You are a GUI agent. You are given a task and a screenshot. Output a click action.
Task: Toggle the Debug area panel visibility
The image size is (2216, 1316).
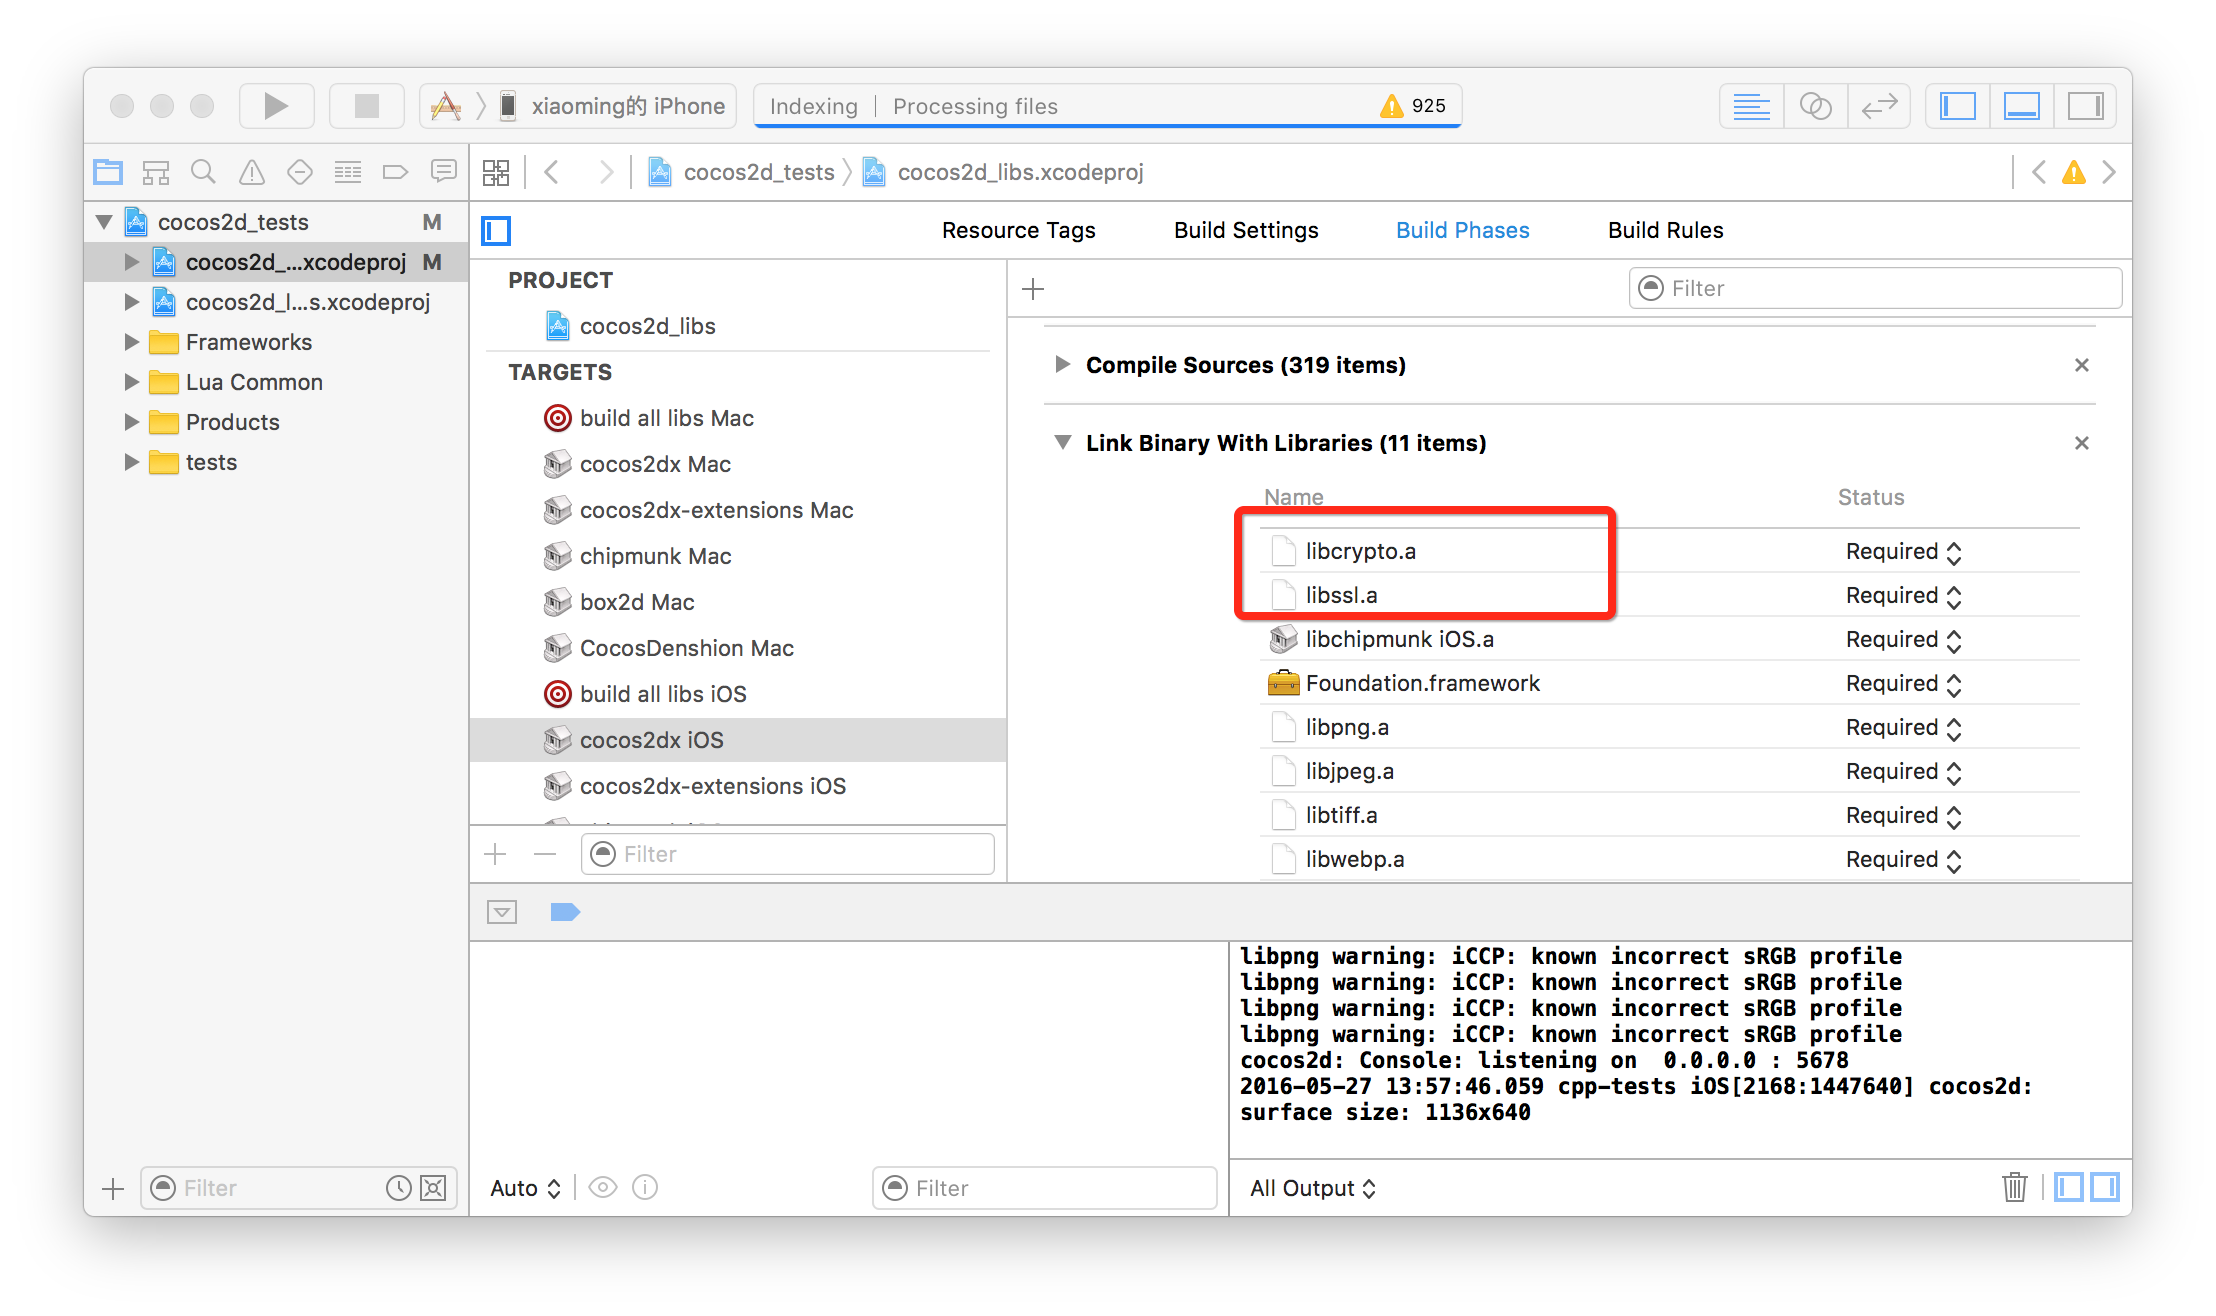tap(2021, 106)
